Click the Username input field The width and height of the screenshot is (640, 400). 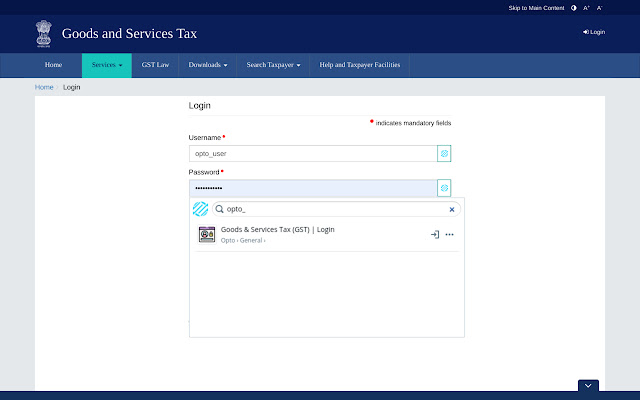[x=312, y=154]
